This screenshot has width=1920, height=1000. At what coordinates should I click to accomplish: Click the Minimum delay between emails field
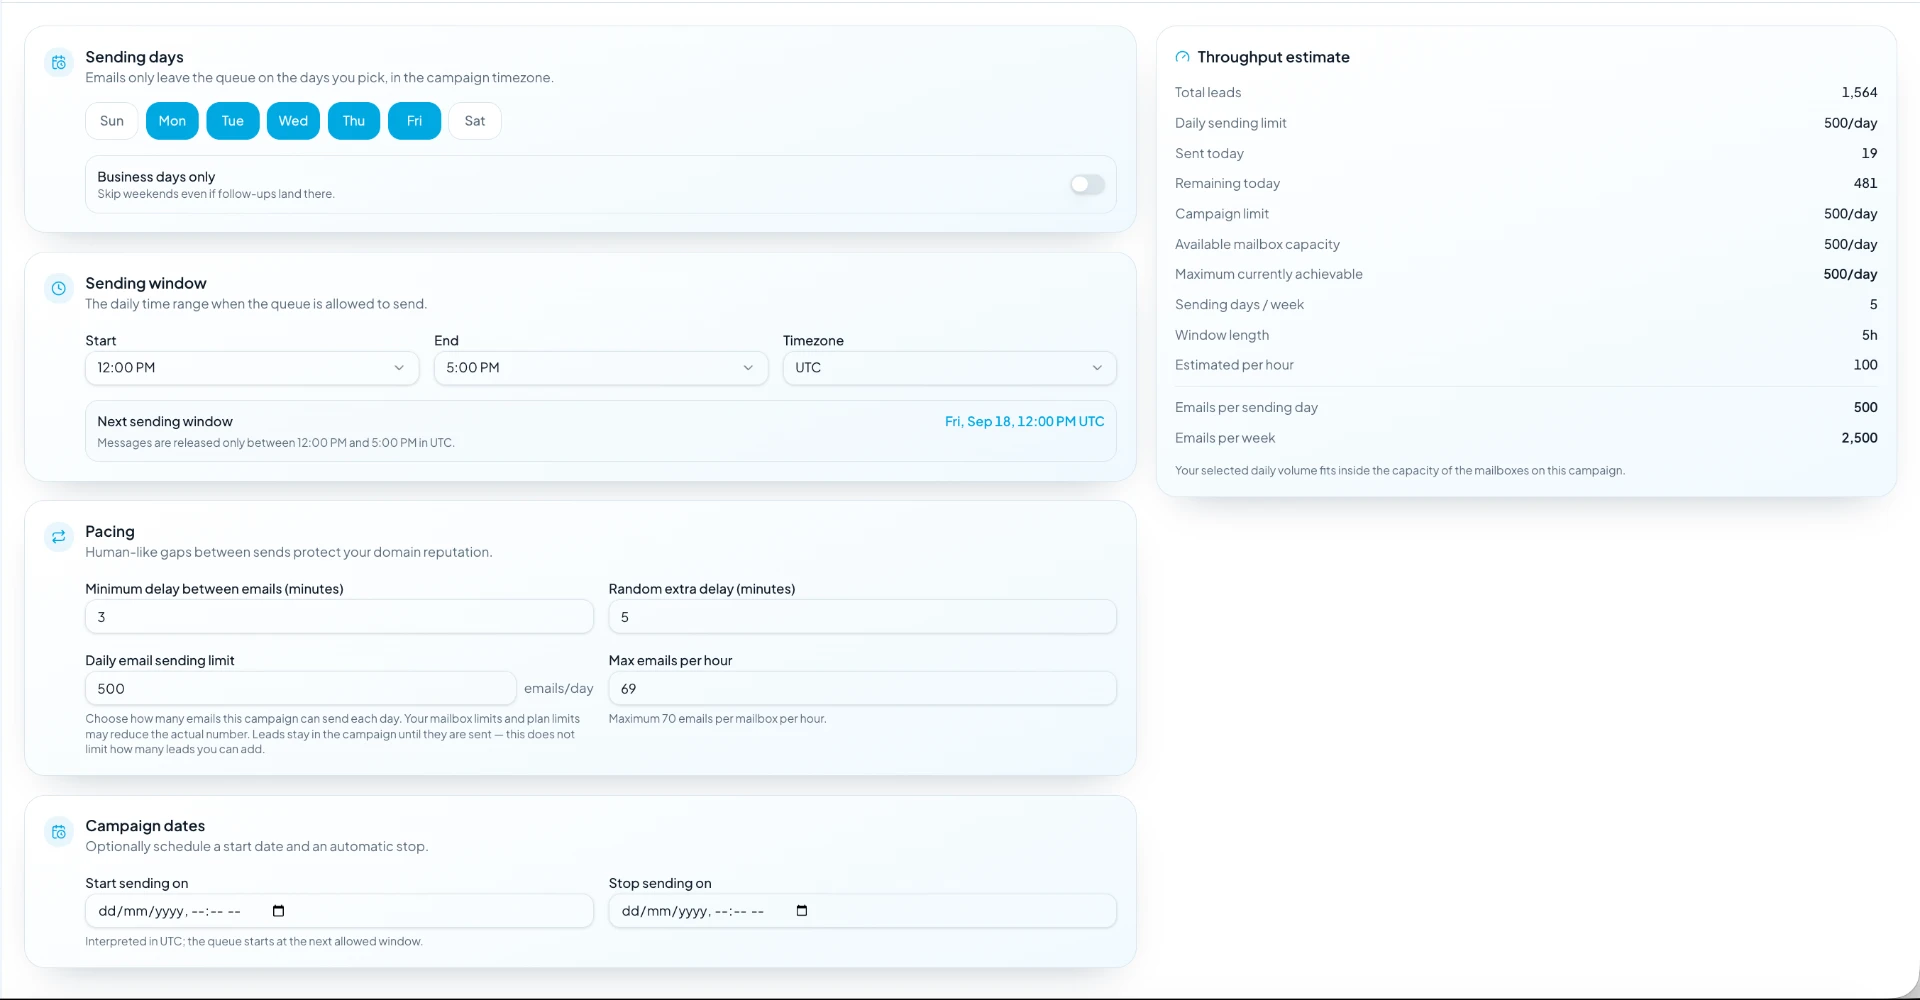[x=339, y=617]
